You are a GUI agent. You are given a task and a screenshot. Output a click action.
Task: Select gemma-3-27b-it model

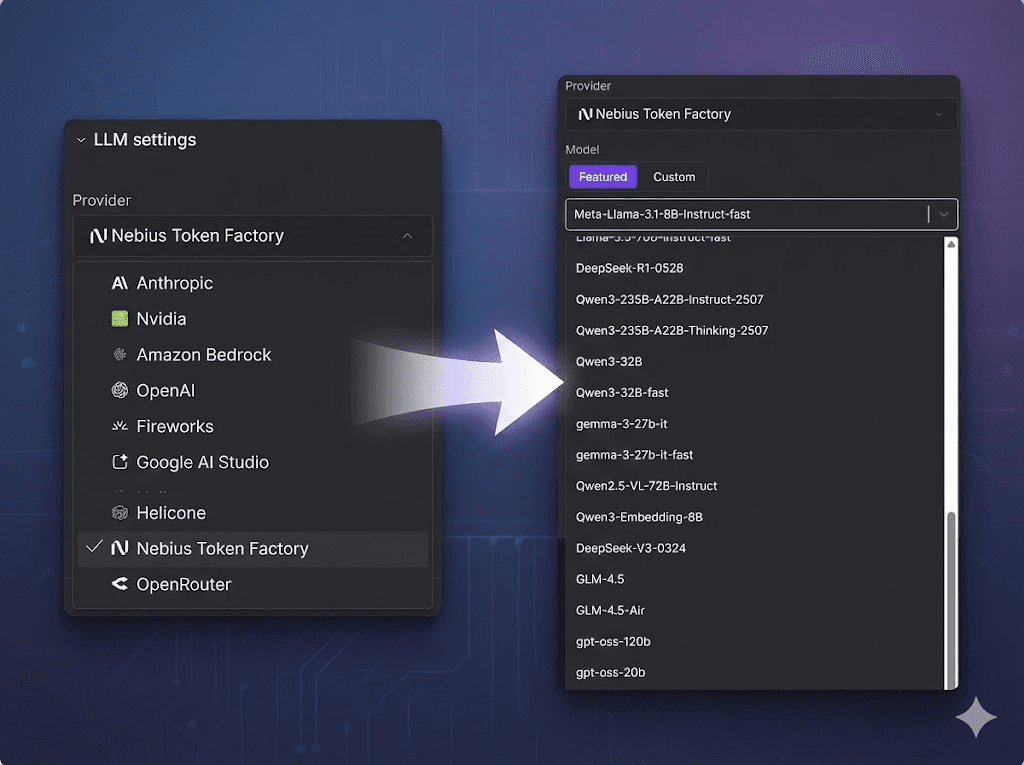click(755, 424)
